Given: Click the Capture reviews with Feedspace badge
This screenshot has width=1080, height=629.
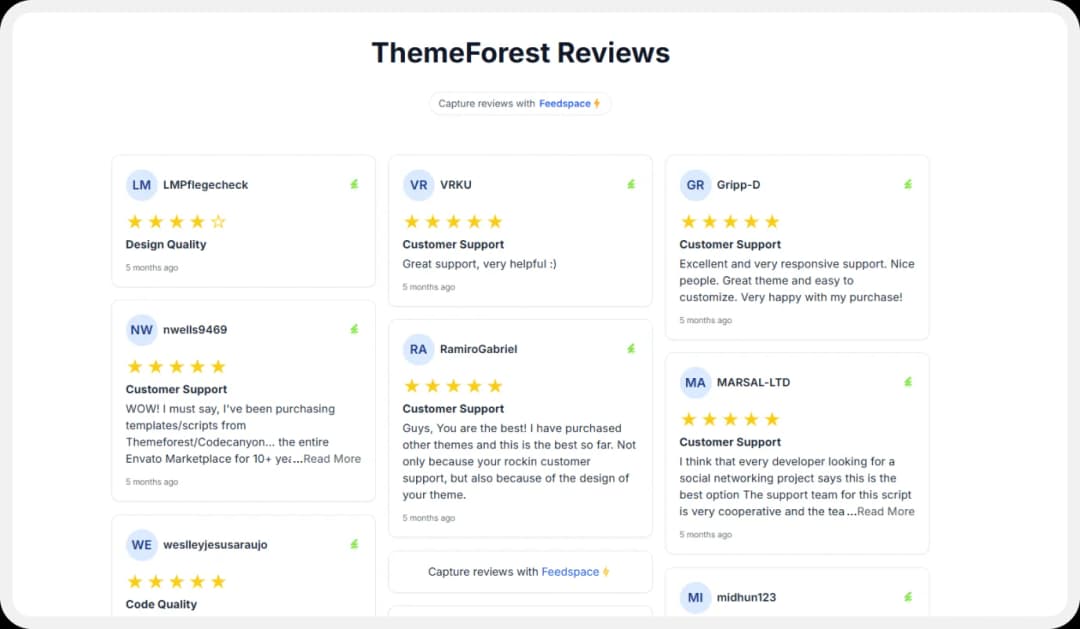Looking at the screenshot, I should point(520,103).
